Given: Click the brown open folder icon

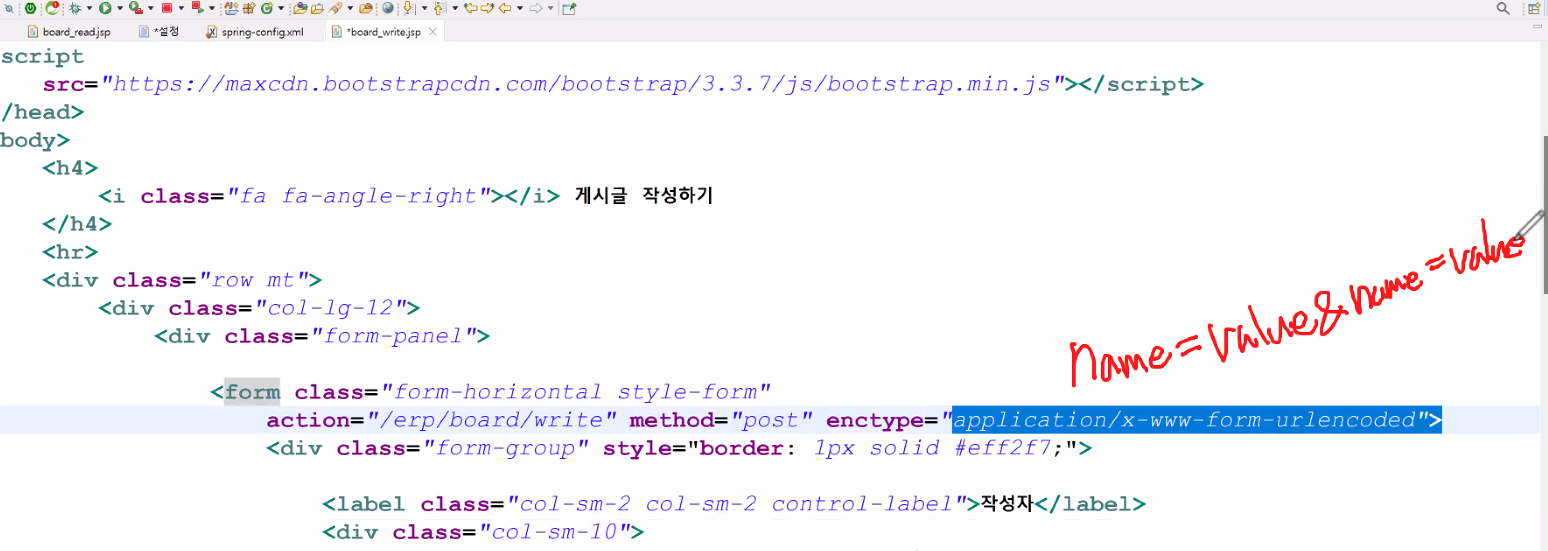Looking at the screenshot, I should (365, 8).
